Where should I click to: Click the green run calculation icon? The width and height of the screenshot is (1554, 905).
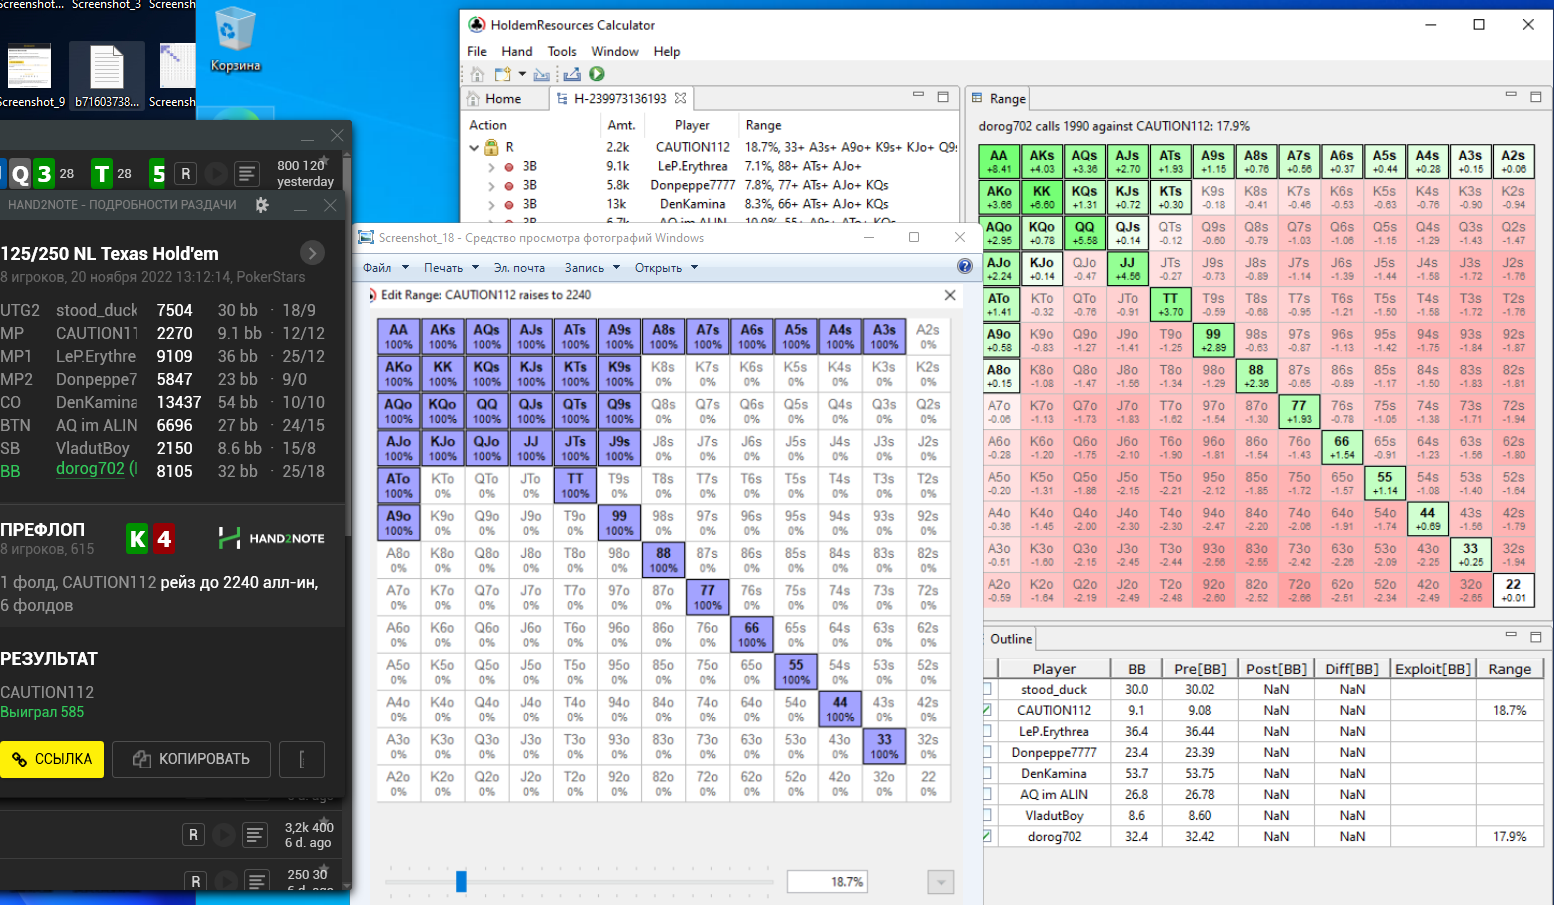point(597,74)
